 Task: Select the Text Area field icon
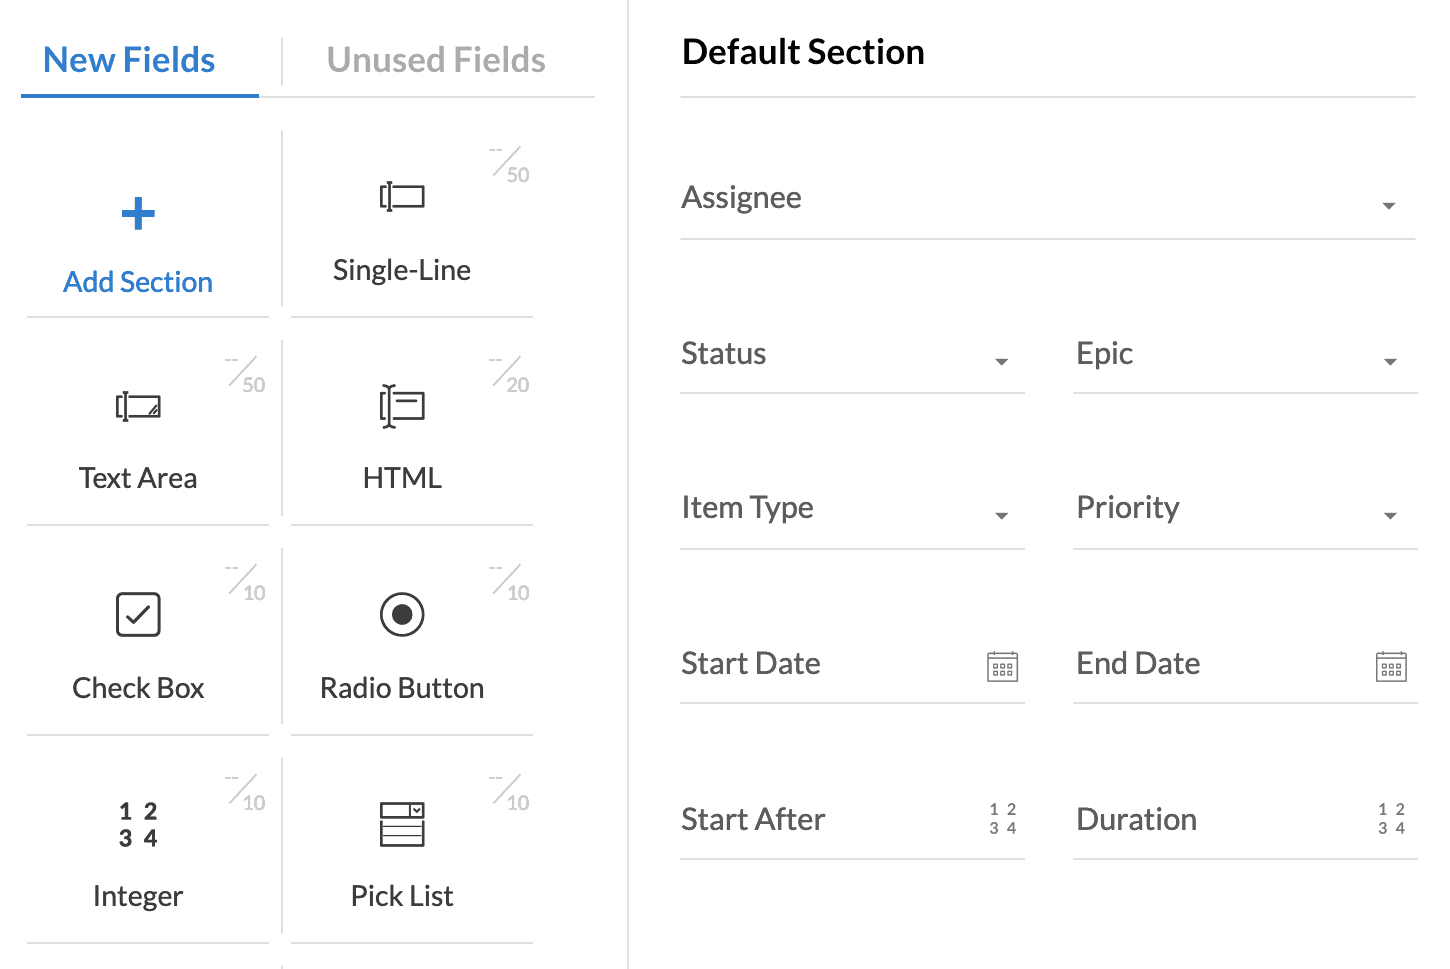point(138,406)
